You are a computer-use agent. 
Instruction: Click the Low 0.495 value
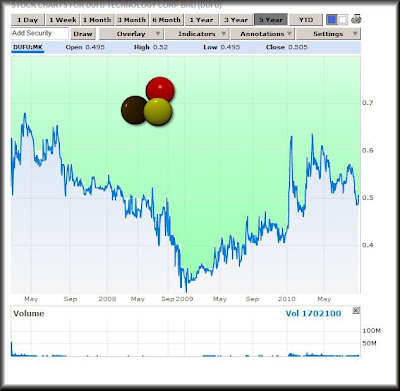[222, 47]
